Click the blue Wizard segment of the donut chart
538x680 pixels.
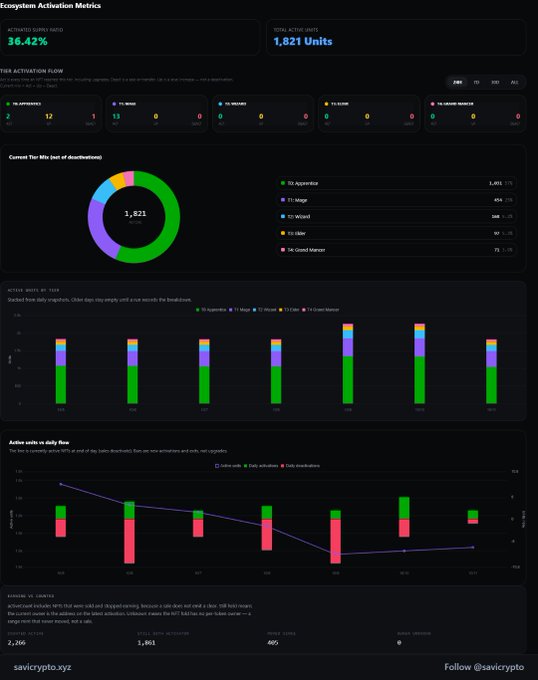(103, 191)
